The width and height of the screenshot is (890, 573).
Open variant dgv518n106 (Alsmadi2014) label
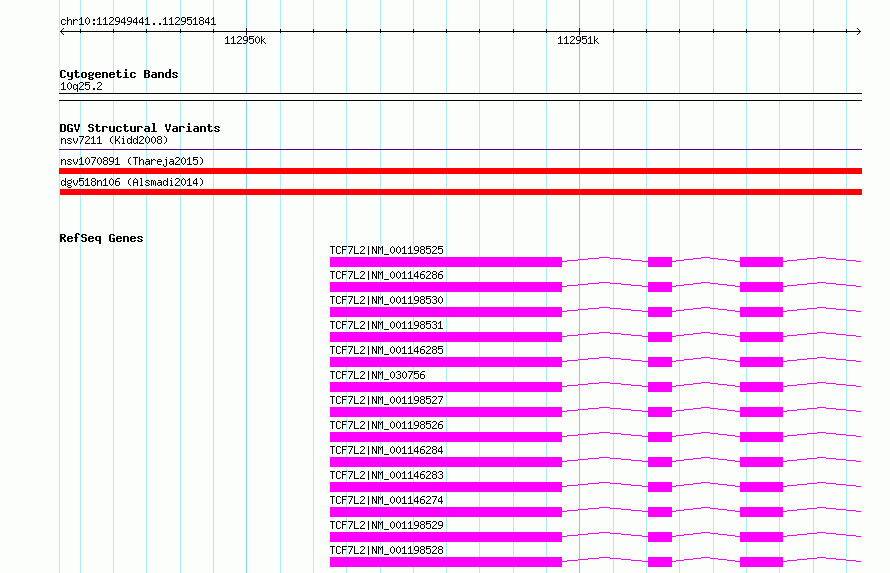[x=132, y=182]
